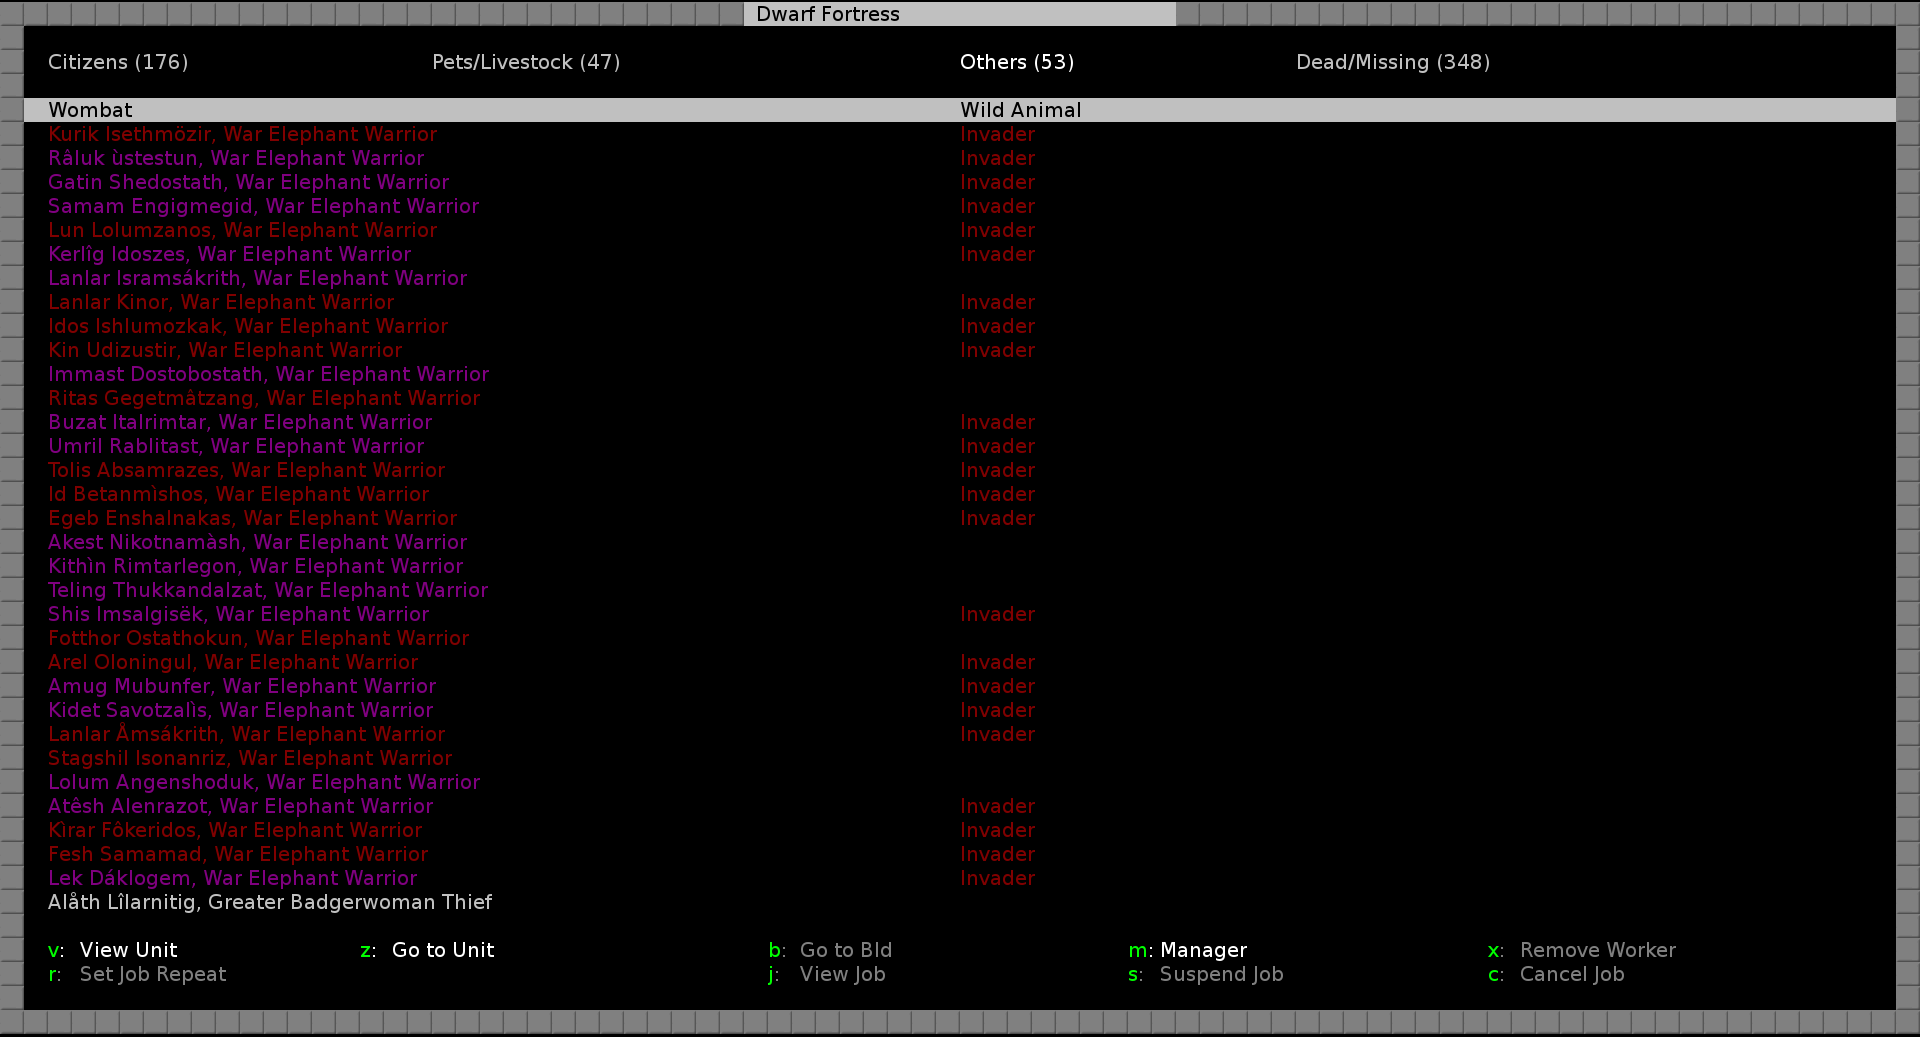Choose the Set Job Repeat command
Screen dimensions: 1920x1037
point(152,974)
